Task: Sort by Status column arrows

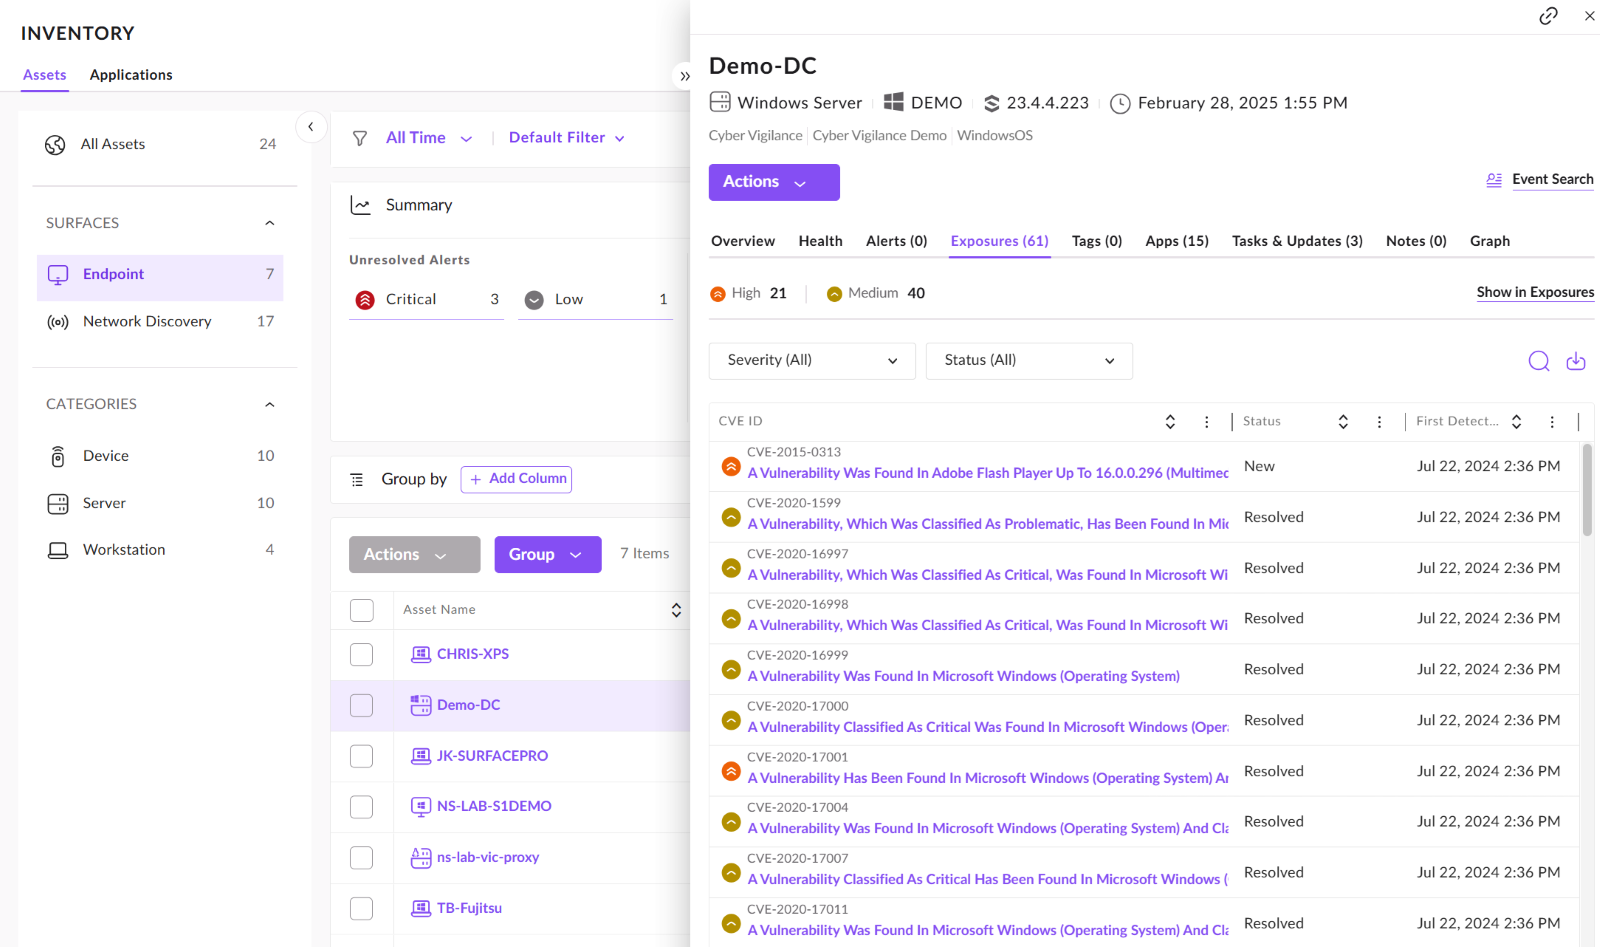Action: (x=1343, y=422)
